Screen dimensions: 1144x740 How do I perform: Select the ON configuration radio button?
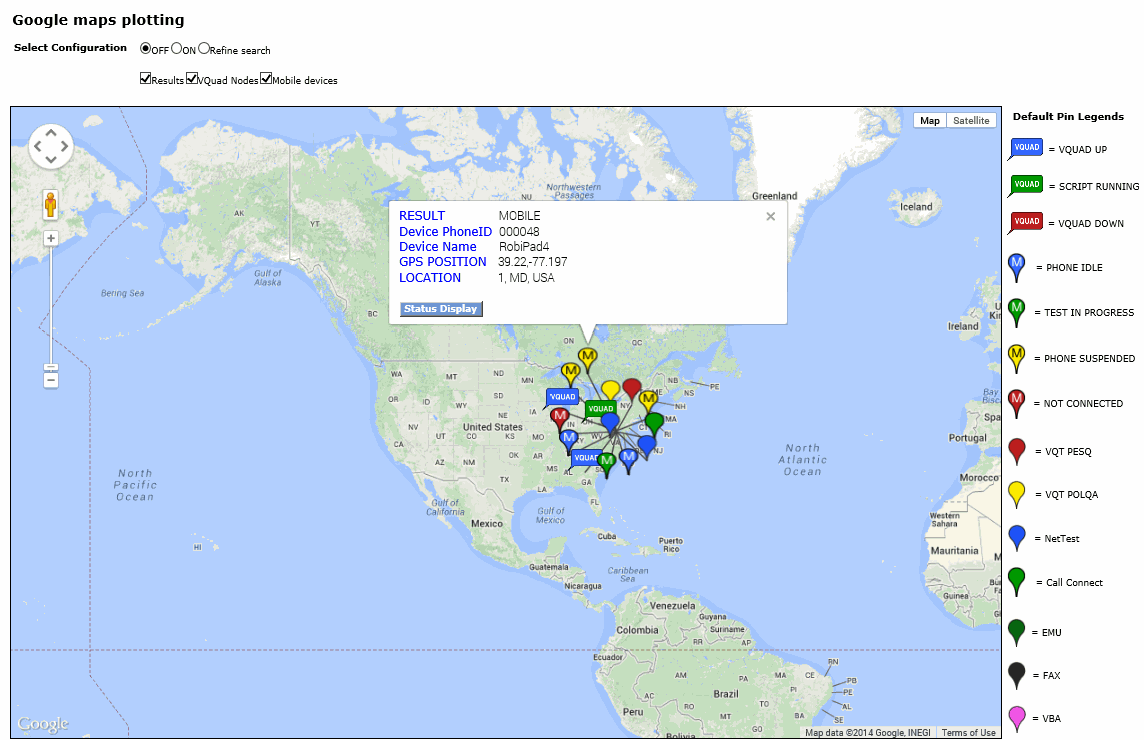point(177,48)
